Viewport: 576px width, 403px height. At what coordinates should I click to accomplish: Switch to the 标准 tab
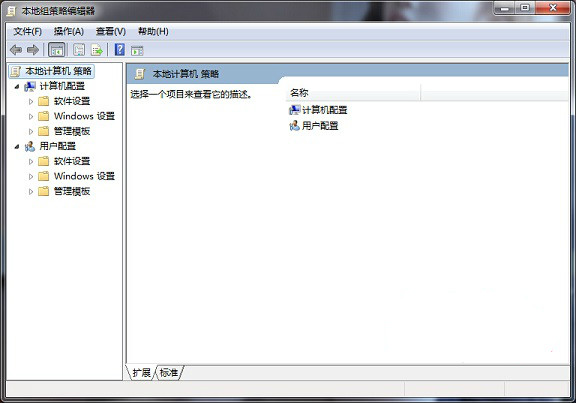pos(169,373)
